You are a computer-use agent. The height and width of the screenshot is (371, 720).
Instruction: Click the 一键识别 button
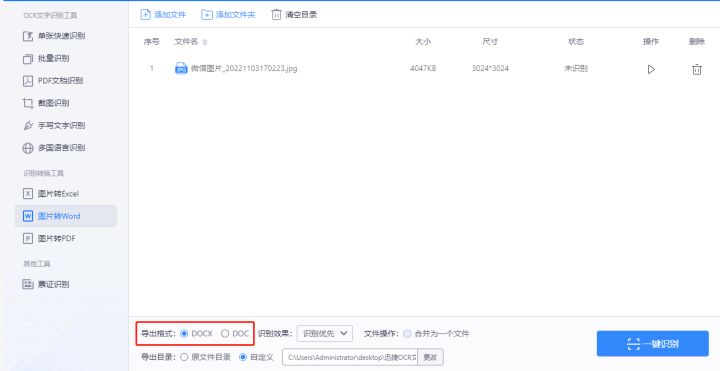coord(652,343)
